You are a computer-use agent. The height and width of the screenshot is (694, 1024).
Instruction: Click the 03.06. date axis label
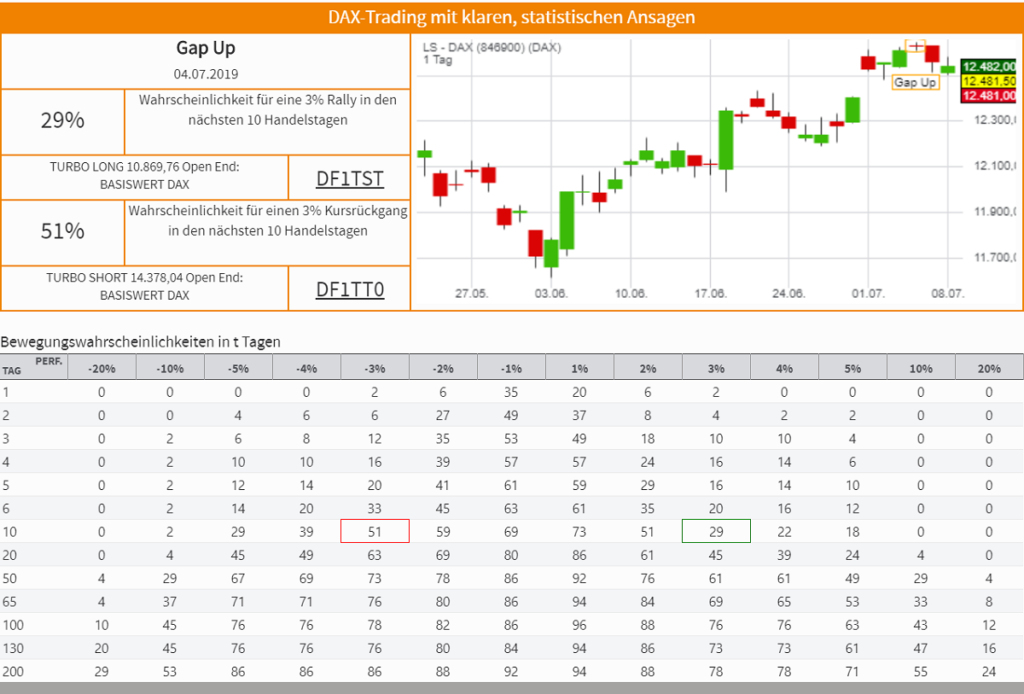(x=551, y=293)
